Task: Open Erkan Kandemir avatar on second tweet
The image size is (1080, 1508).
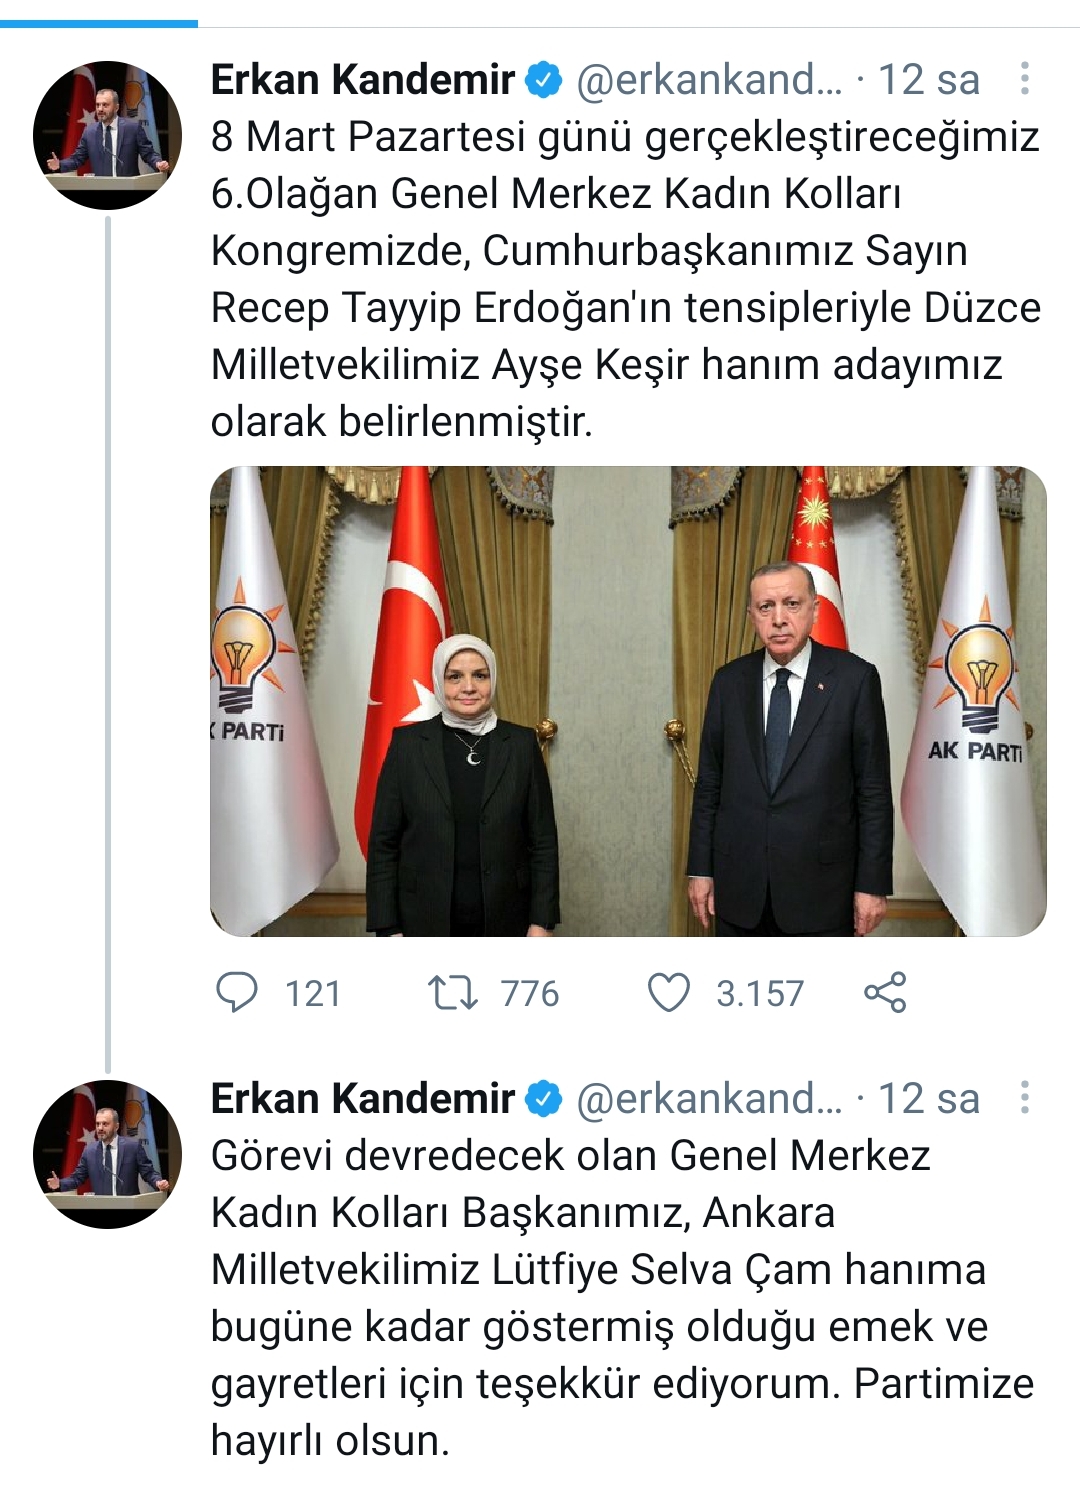Action: click(107, 1153)
